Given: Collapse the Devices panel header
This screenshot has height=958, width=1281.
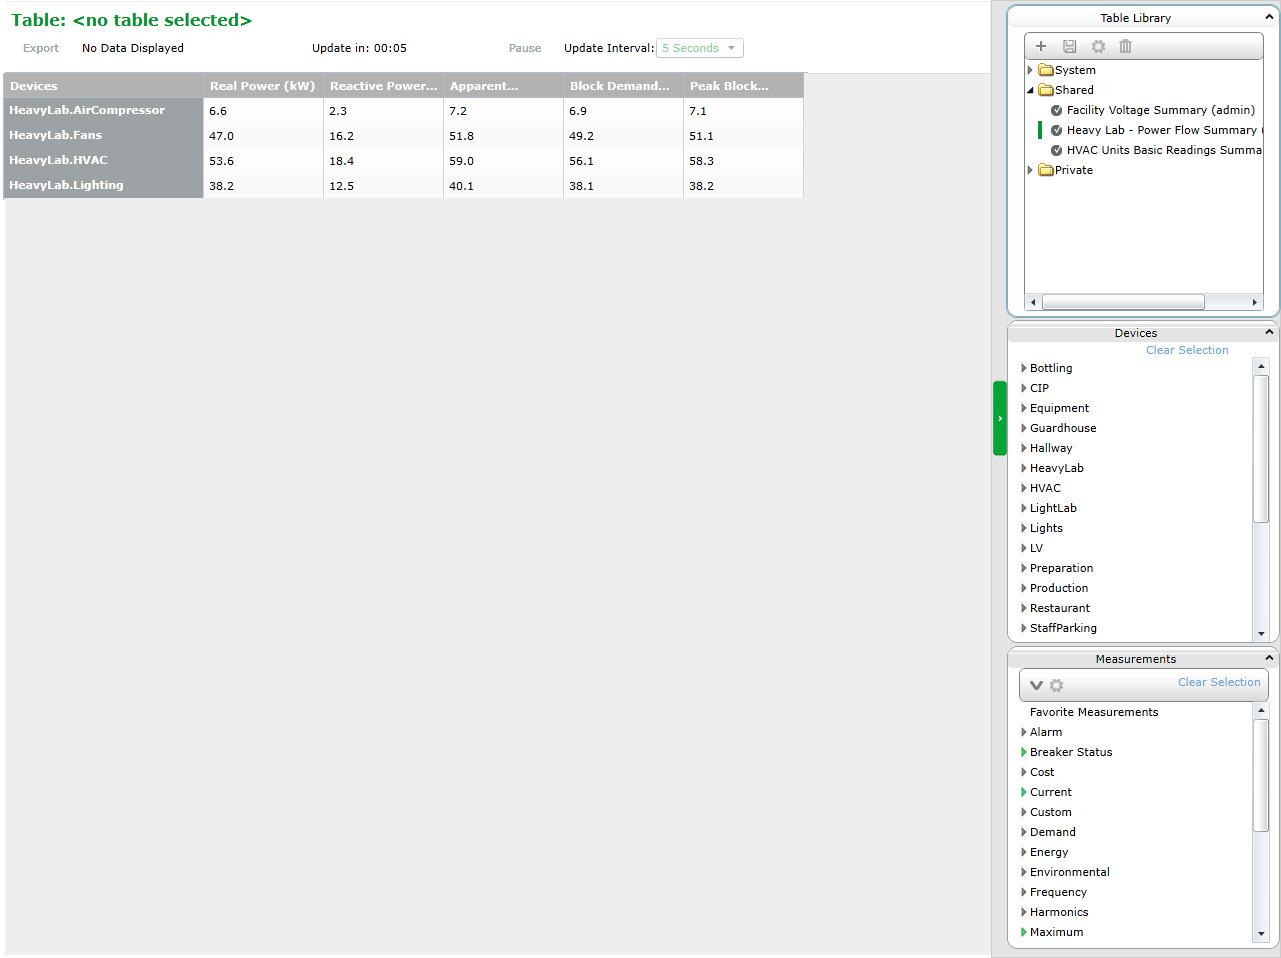Looking at the screenshot, I should [1269, 332].
